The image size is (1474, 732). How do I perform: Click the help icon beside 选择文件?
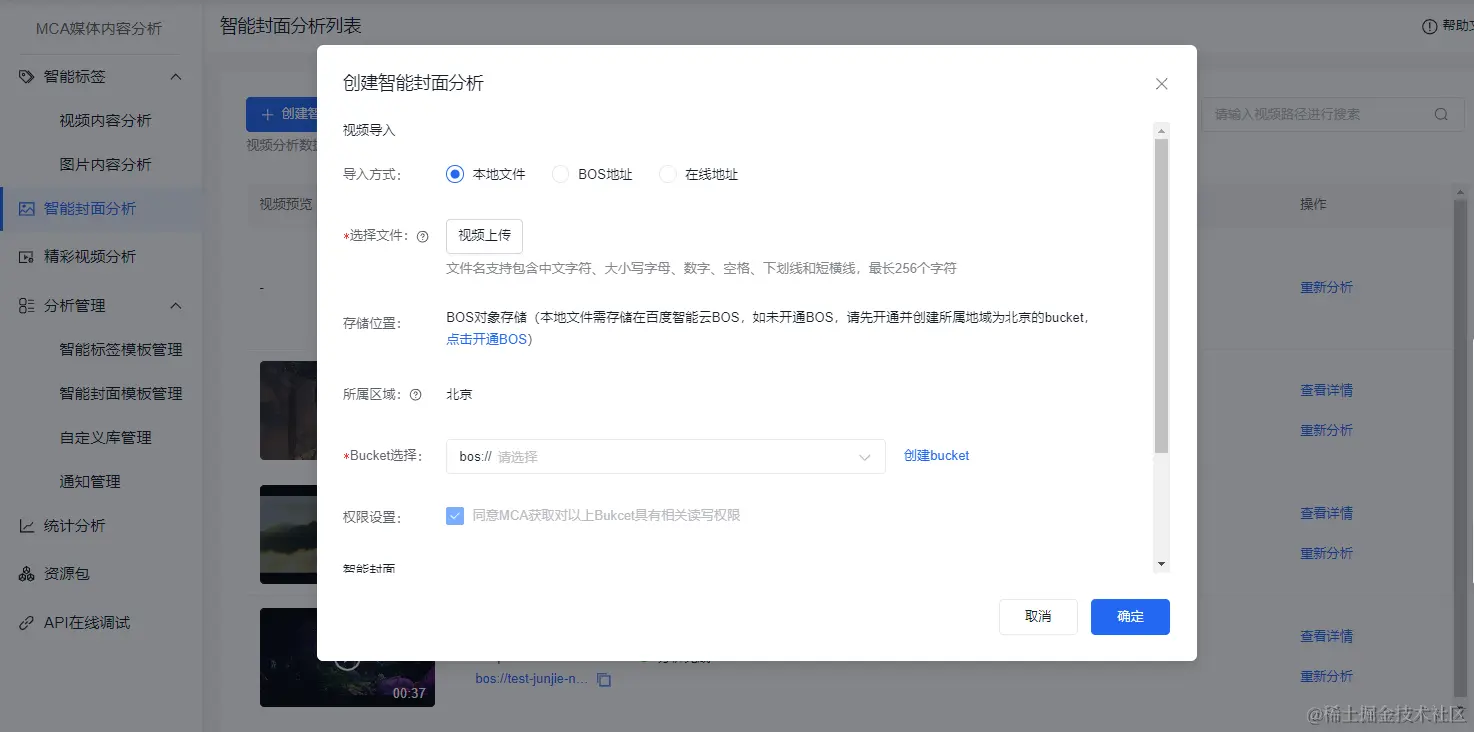pyautogui.click(x=422, y=237)
